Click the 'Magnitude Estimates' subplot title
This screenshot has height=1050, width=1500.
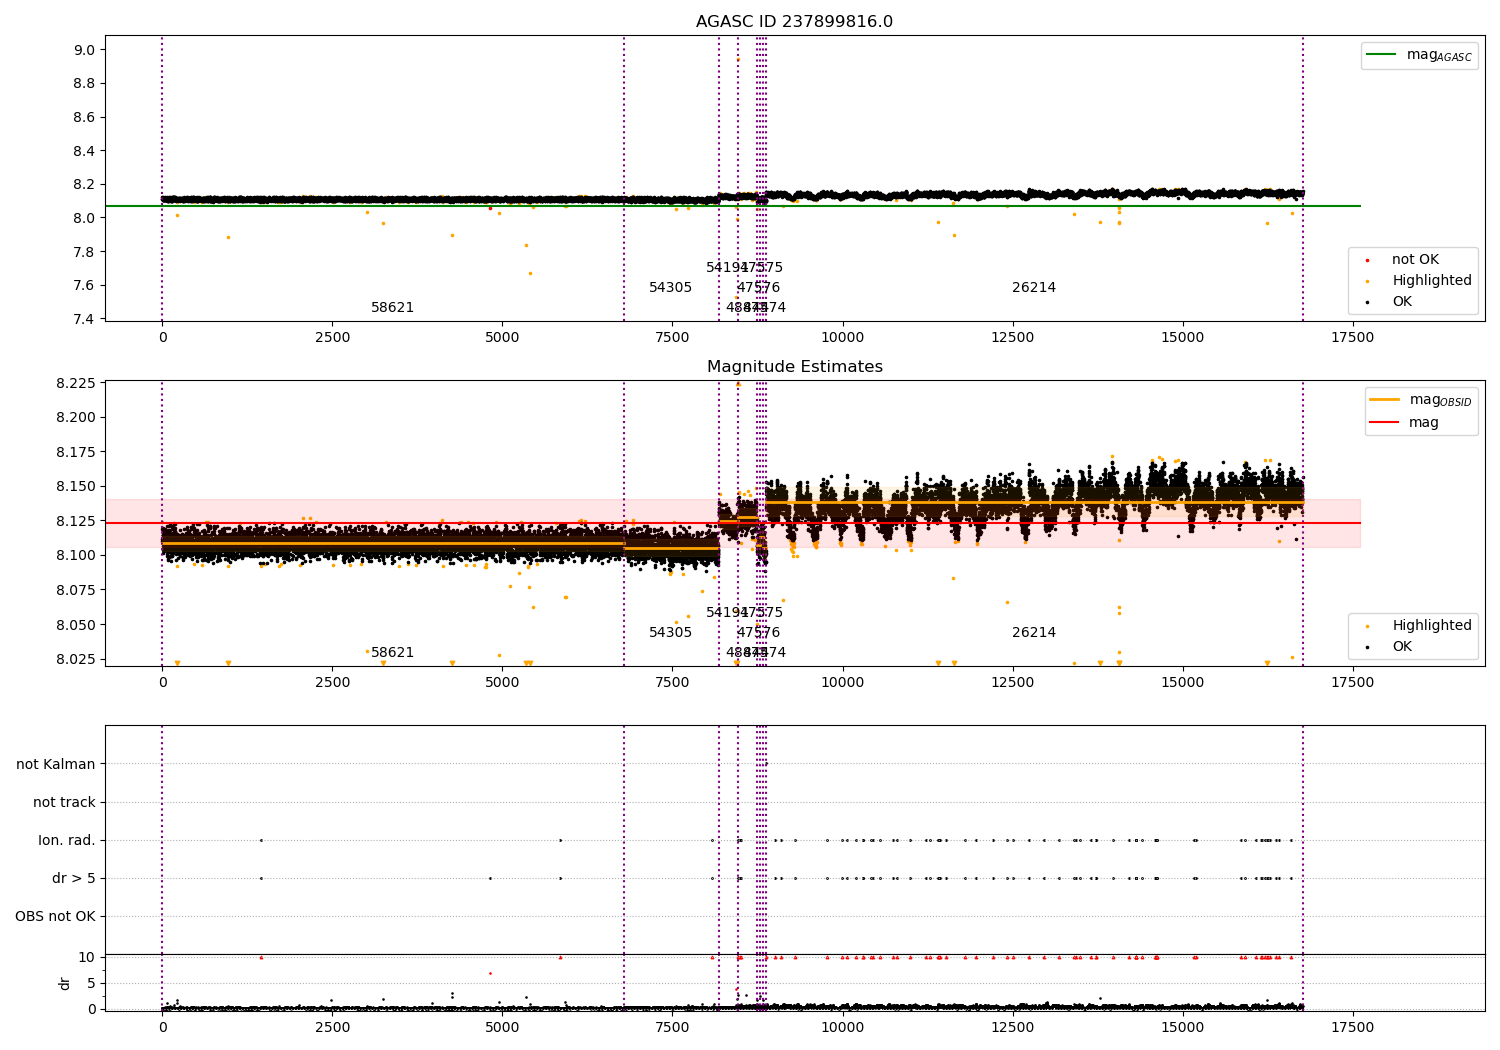tap(794, 367)
